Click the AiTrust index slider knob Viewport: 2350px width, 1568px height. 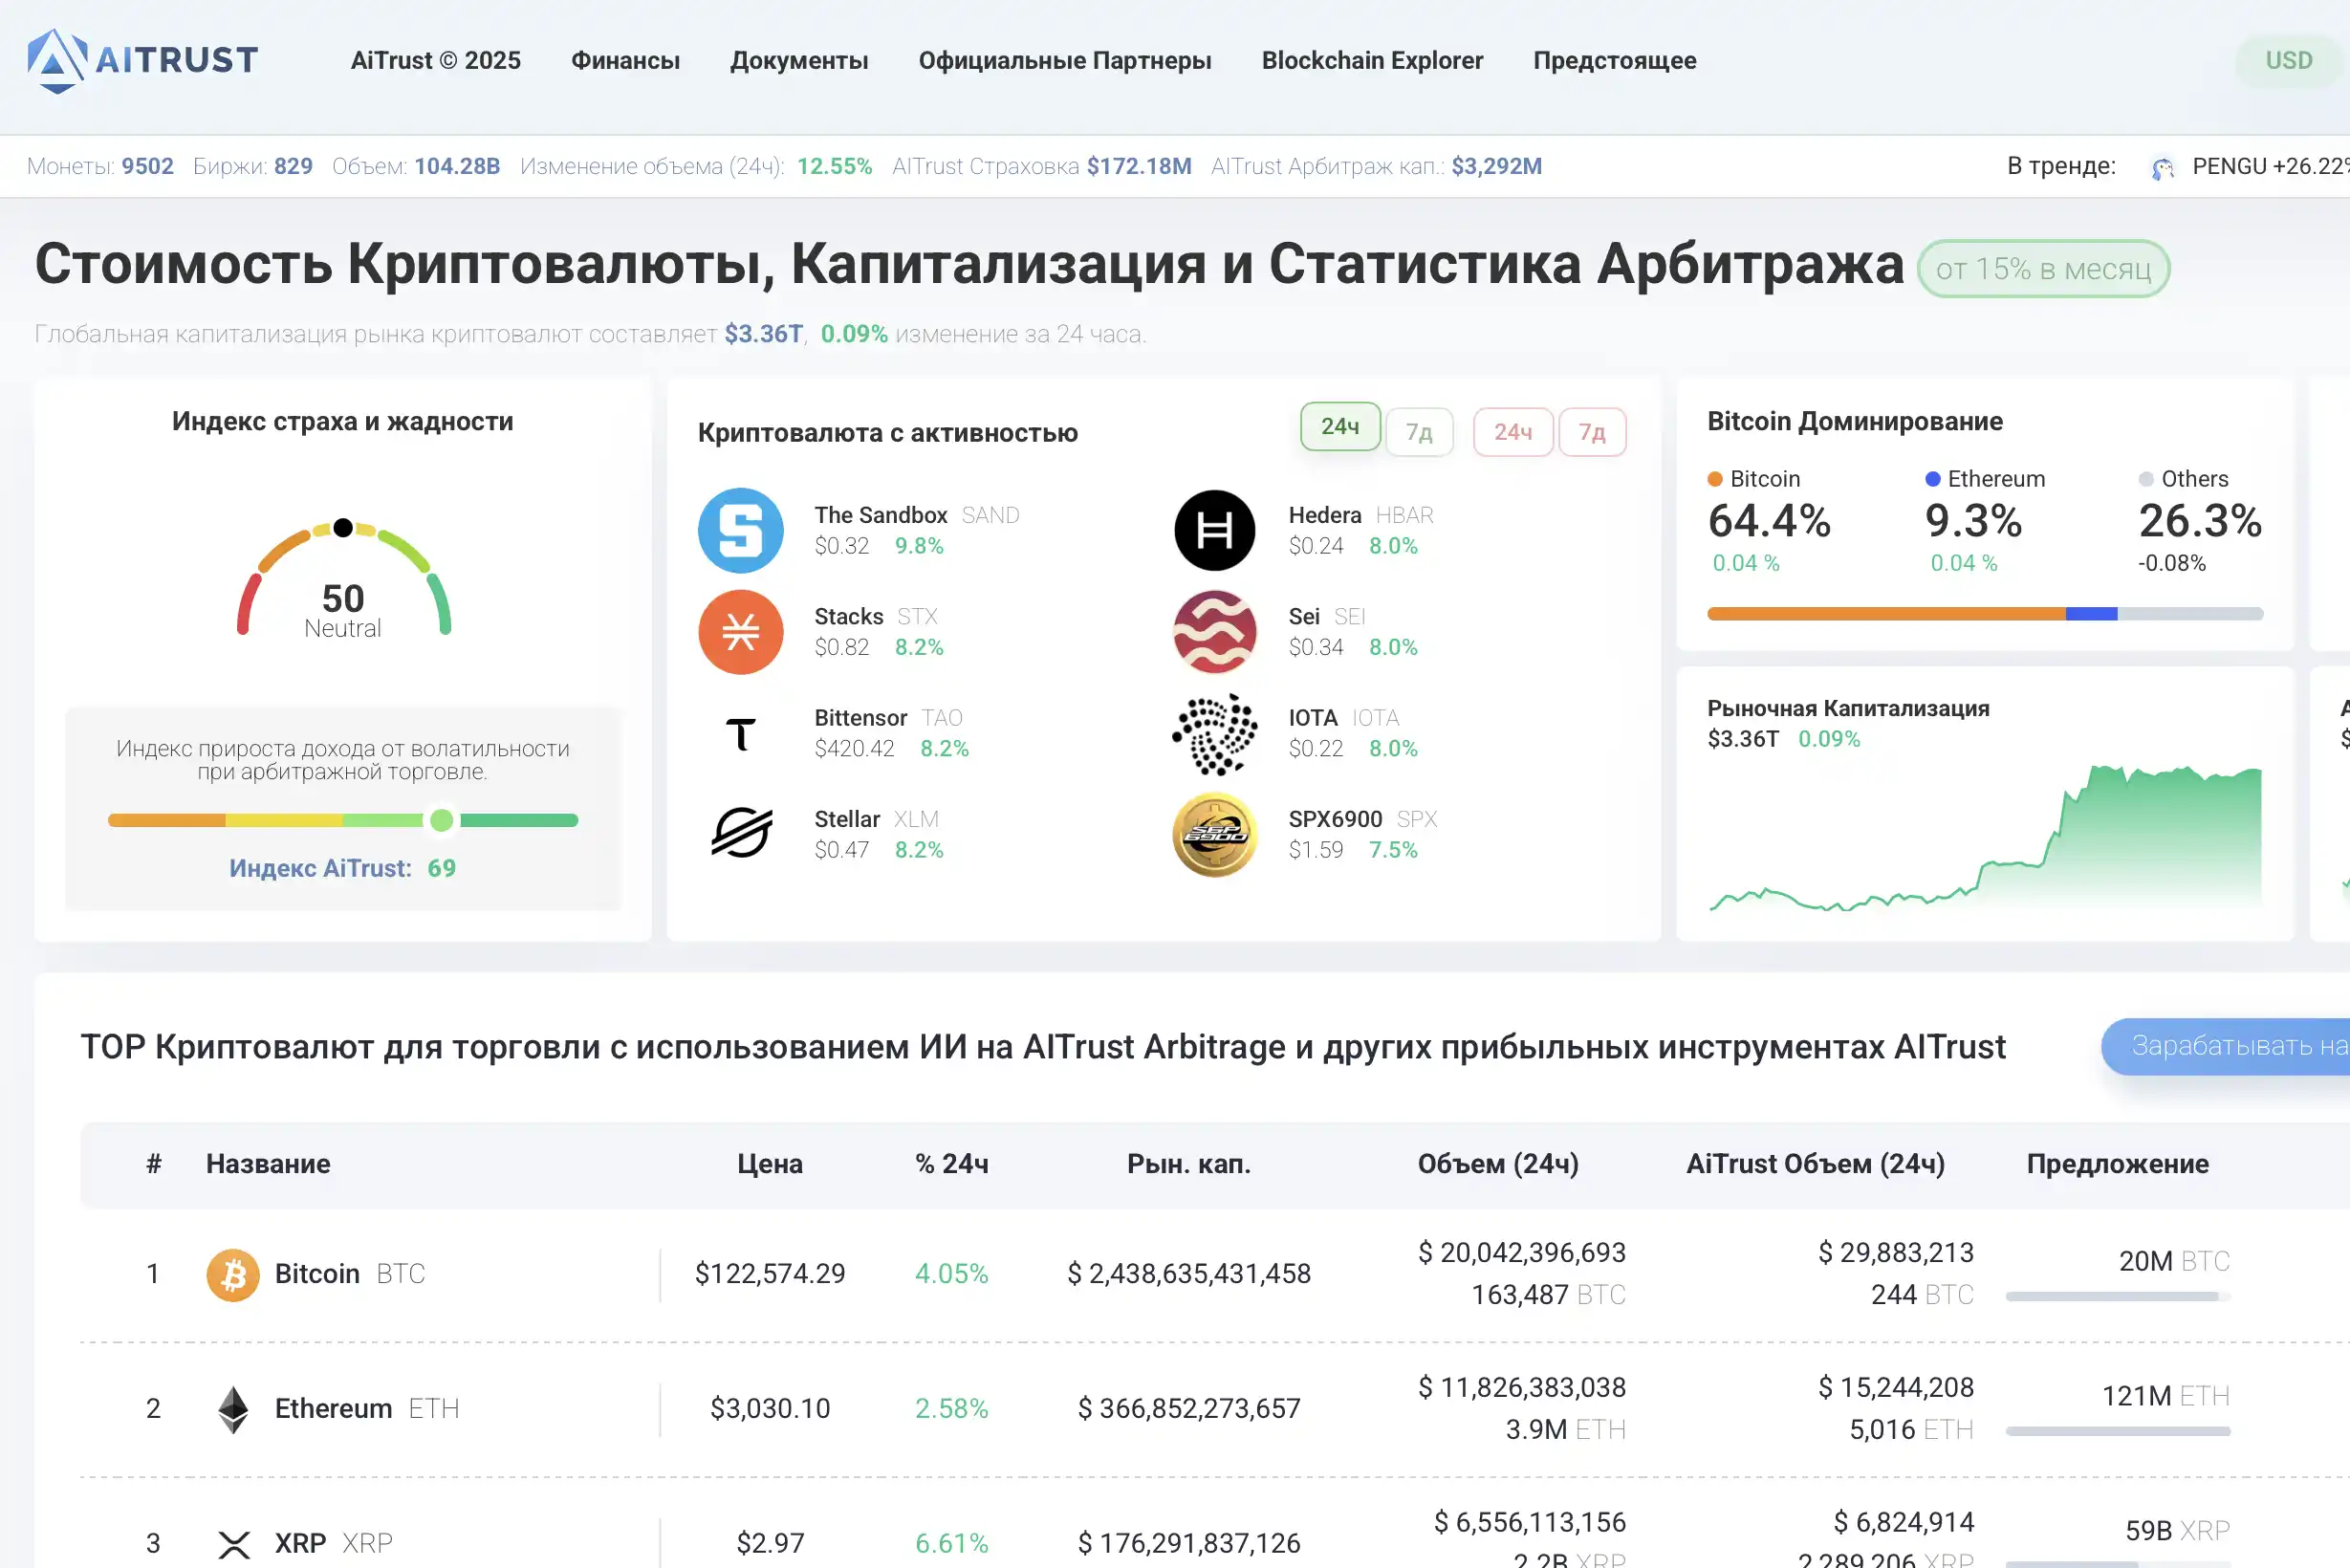click(x=441, y=821)
